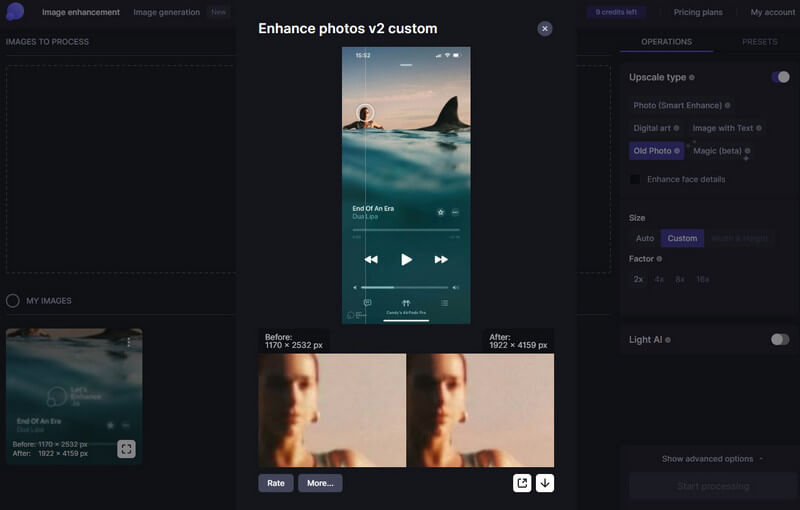The width and height of the screenshot is (800, 510).
Task: Click the fullscreen icon on thumbnail
Action: pyautogui.click(x=126, y=449)
